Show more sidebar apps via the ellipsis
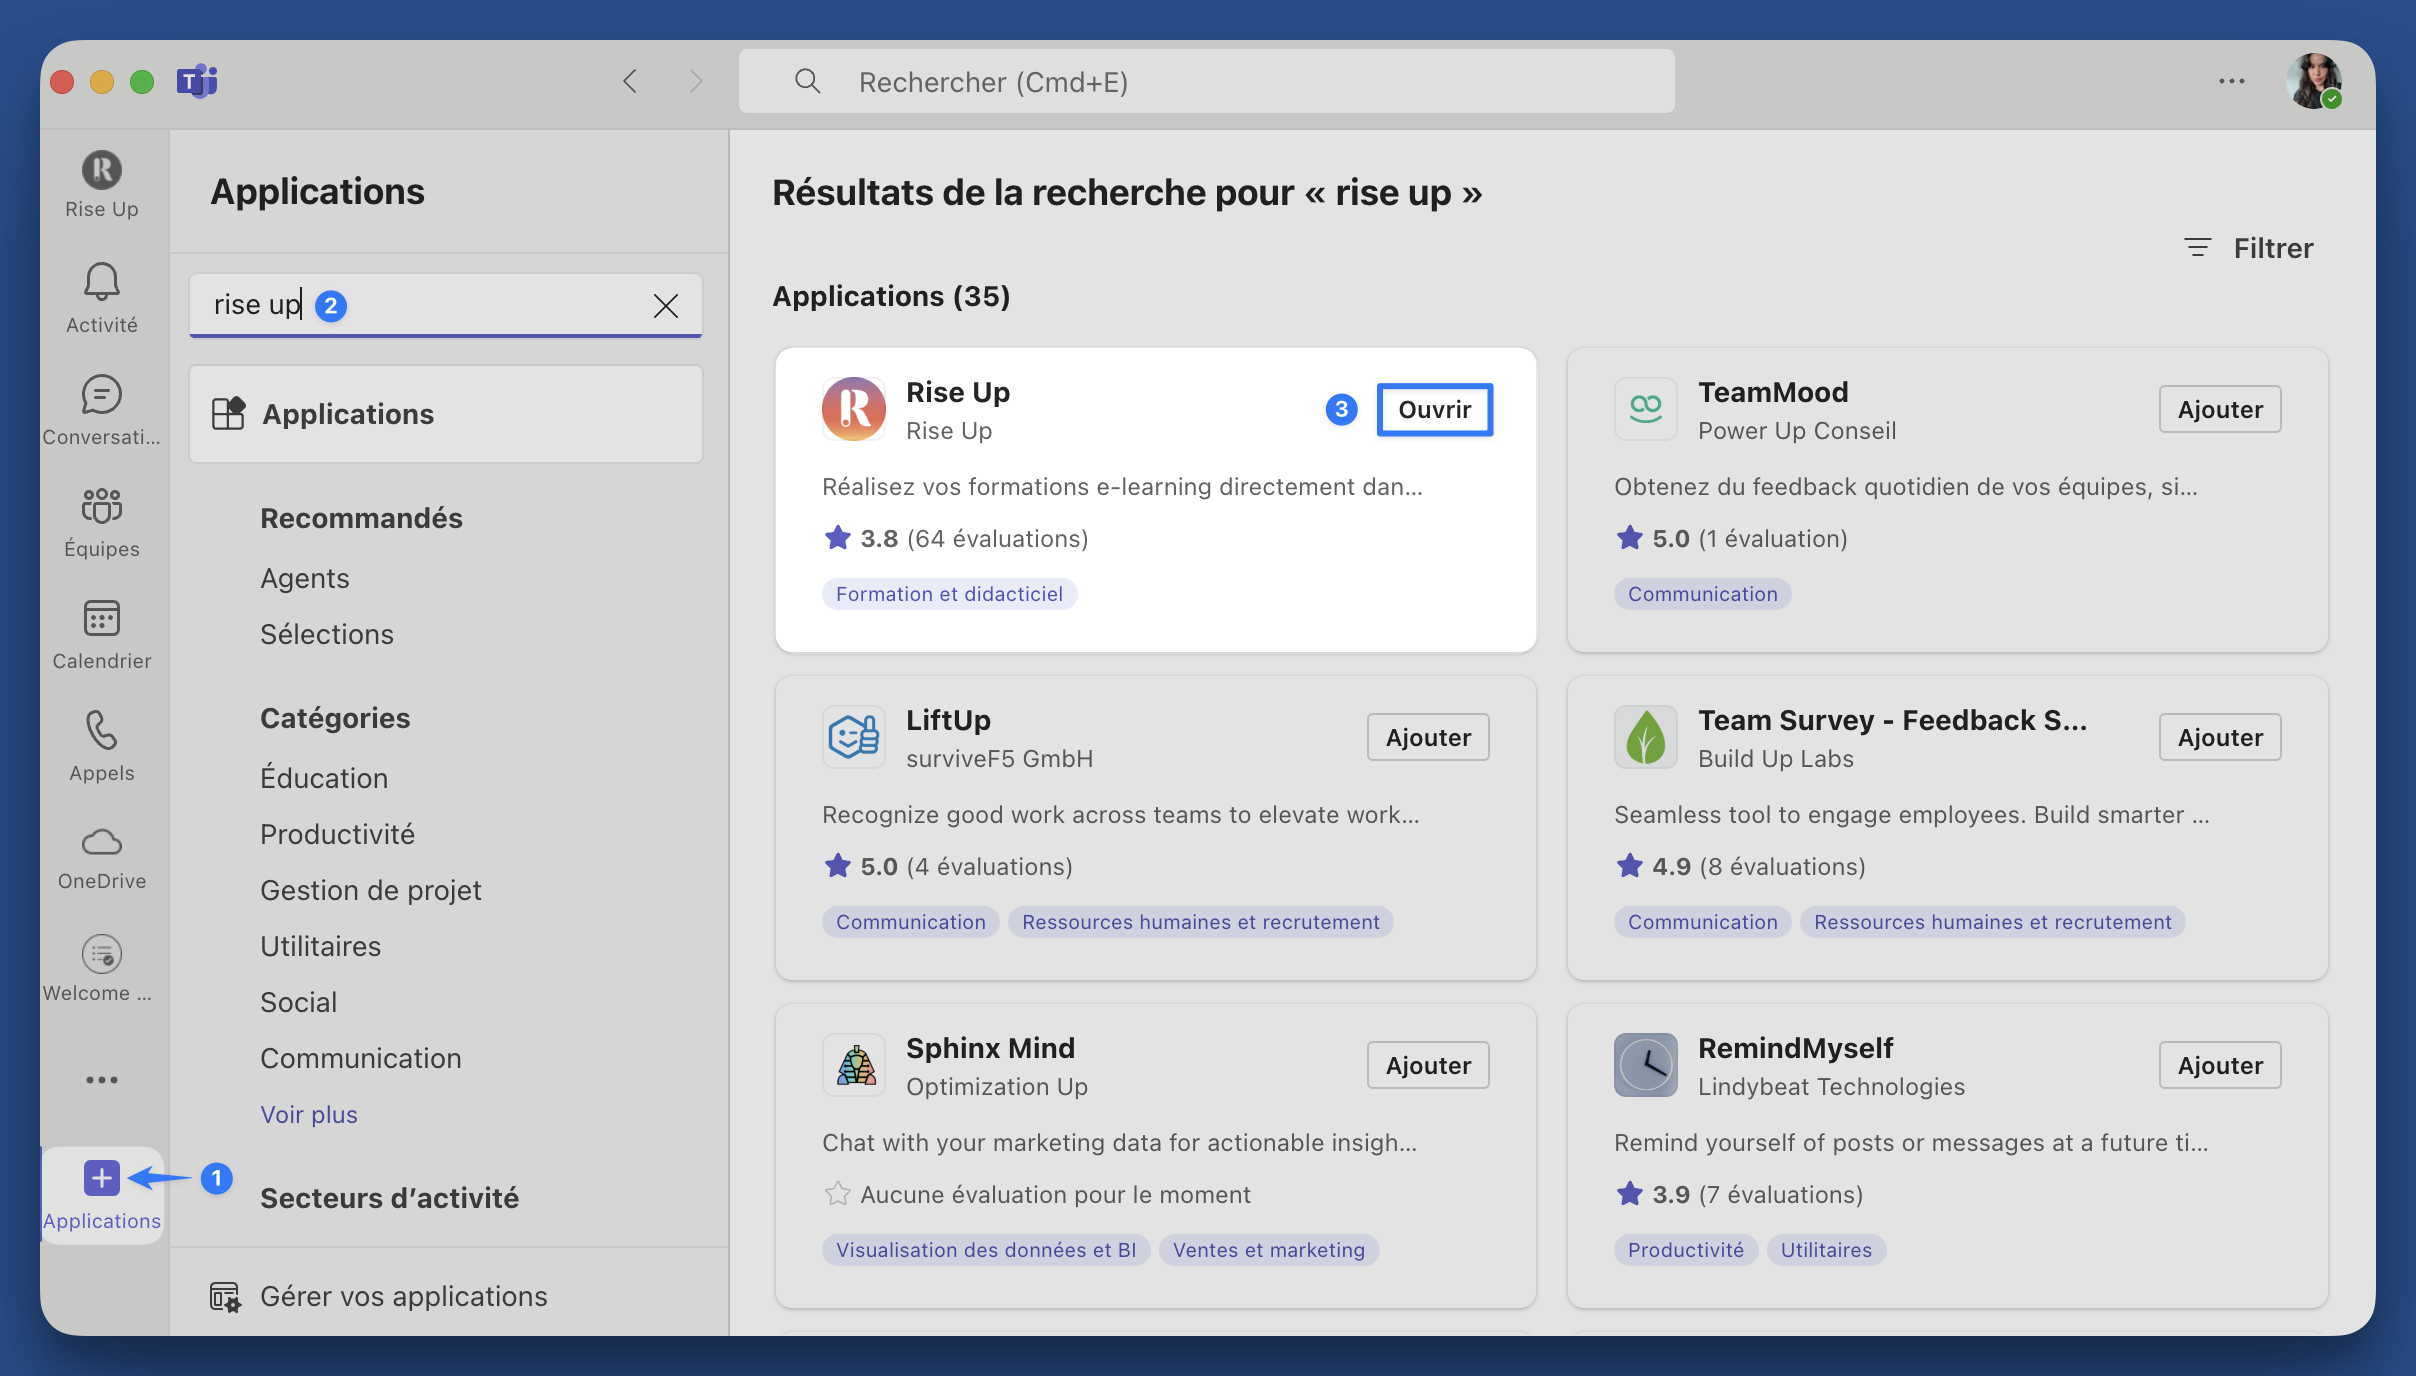2416x1376 pixels. 101,1080
